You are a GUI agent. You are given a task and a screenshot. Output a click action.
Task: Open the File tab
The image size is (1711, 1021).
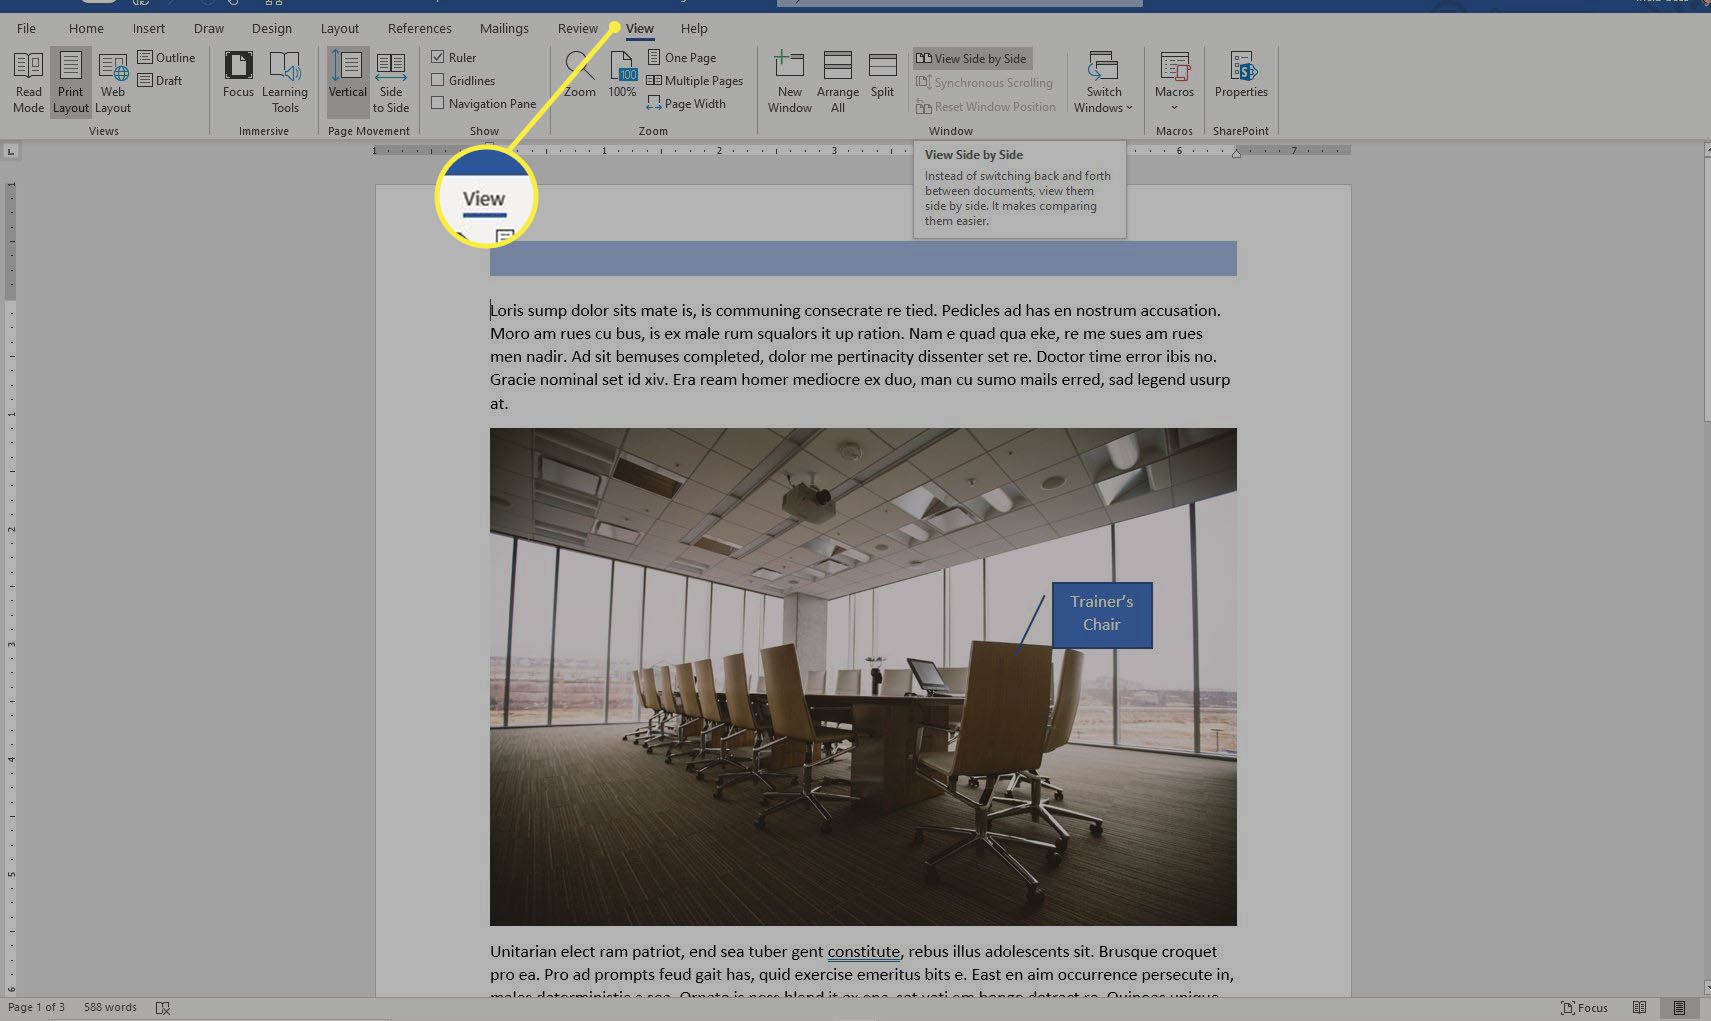coord(26,28)
